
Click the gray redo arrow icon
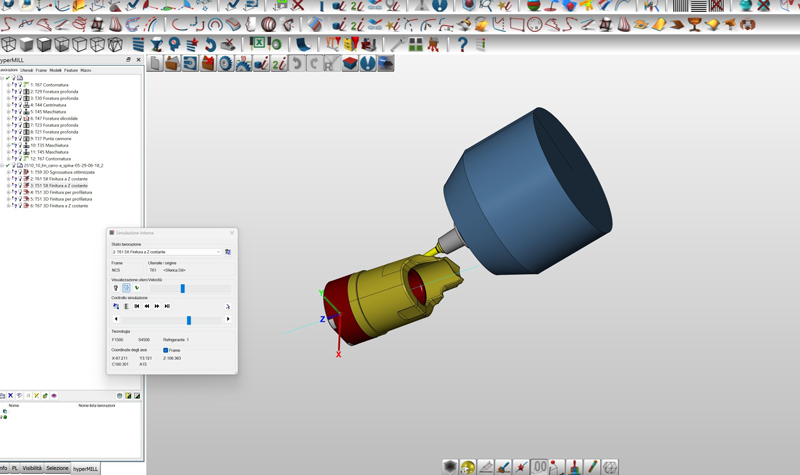[314, 63]
